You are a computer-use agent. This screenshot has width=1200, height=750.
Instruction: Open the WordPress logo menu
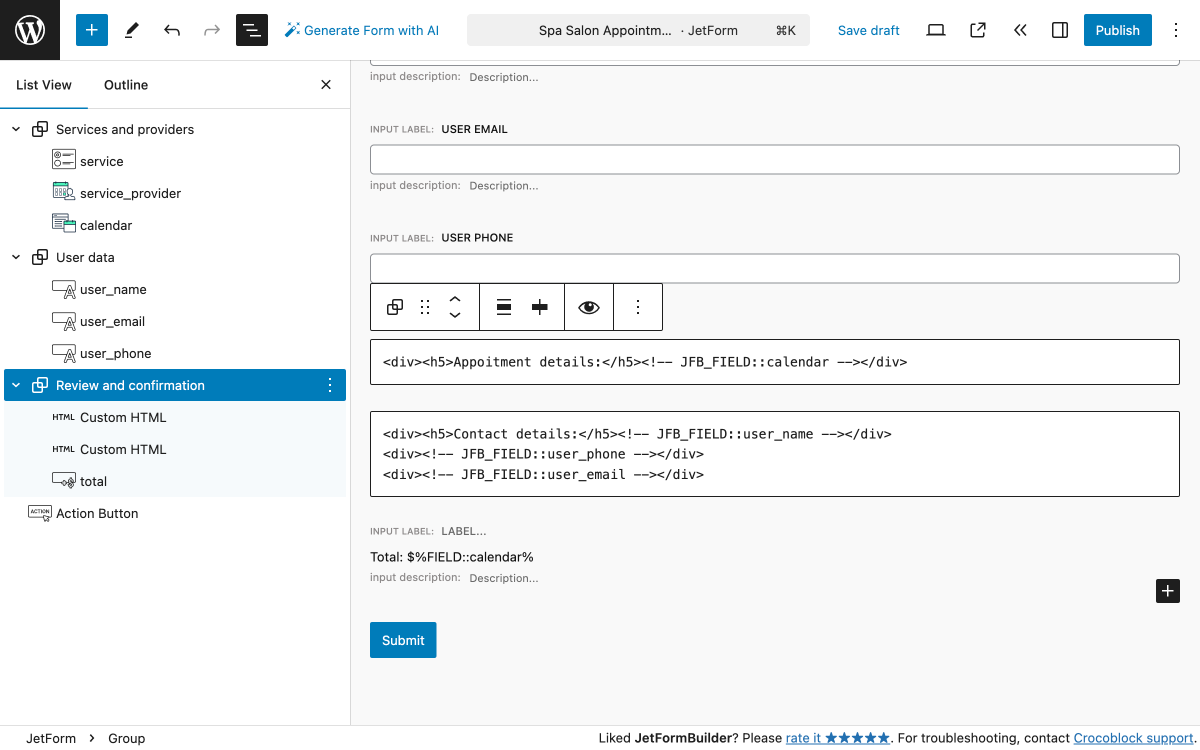pyautogui.click(x=30, y=30)
